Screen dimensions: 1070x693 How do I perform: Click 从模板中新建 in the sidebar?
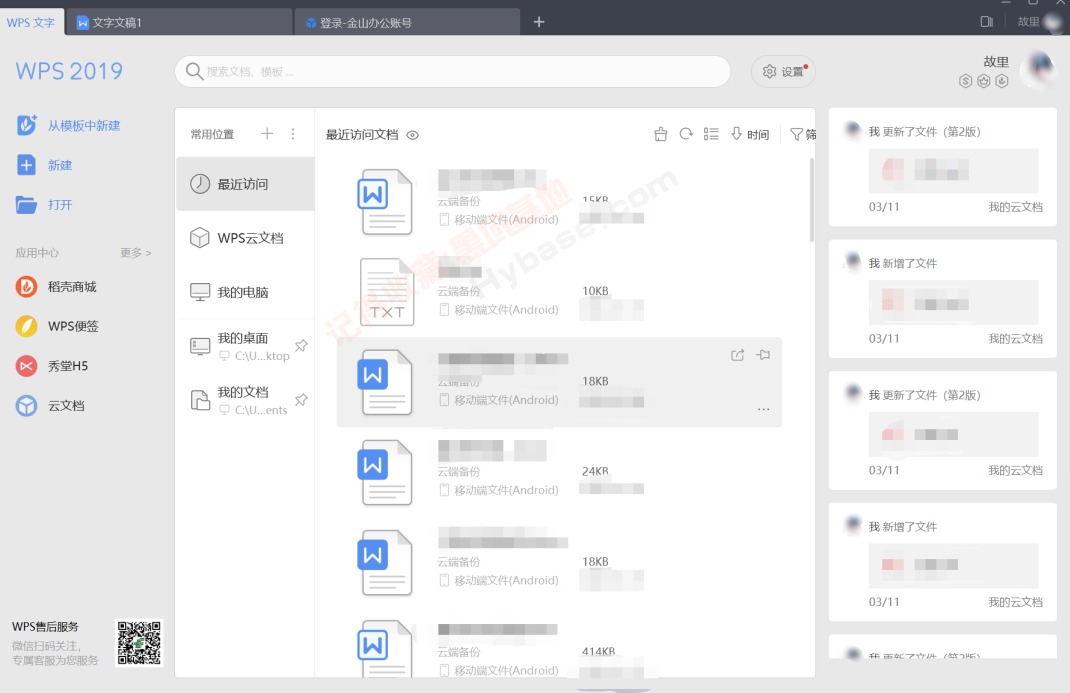pyautogui.click(x=68, y=126)
